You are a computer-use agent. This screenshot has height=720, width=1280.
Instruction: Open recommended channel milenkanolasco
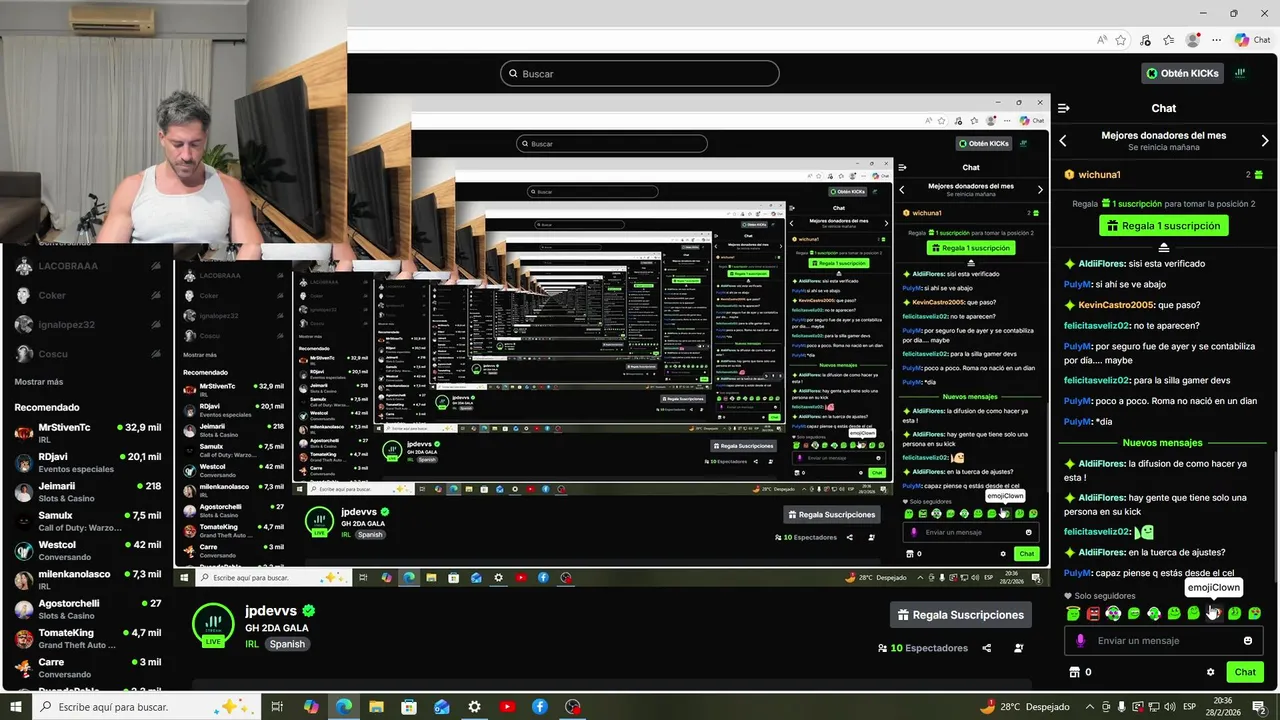coord(88,580)
